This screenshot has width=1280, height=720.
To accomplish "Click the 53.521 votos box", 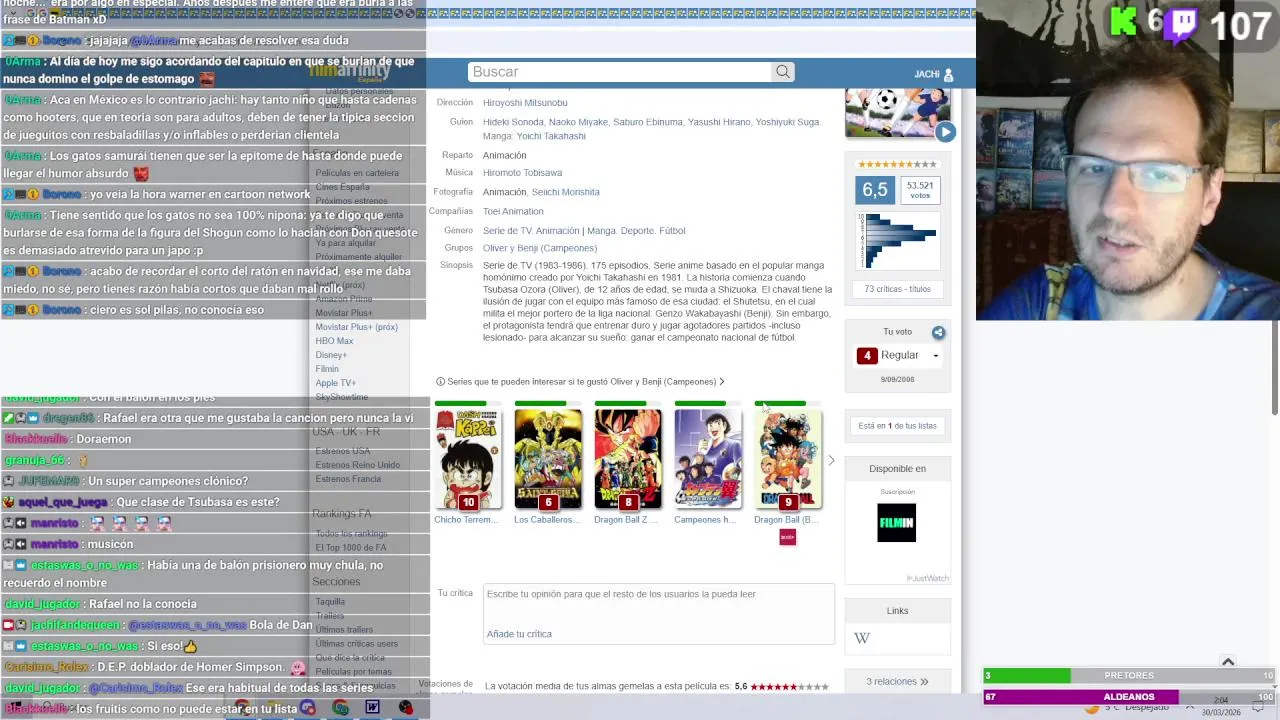I will click(919, 190).
